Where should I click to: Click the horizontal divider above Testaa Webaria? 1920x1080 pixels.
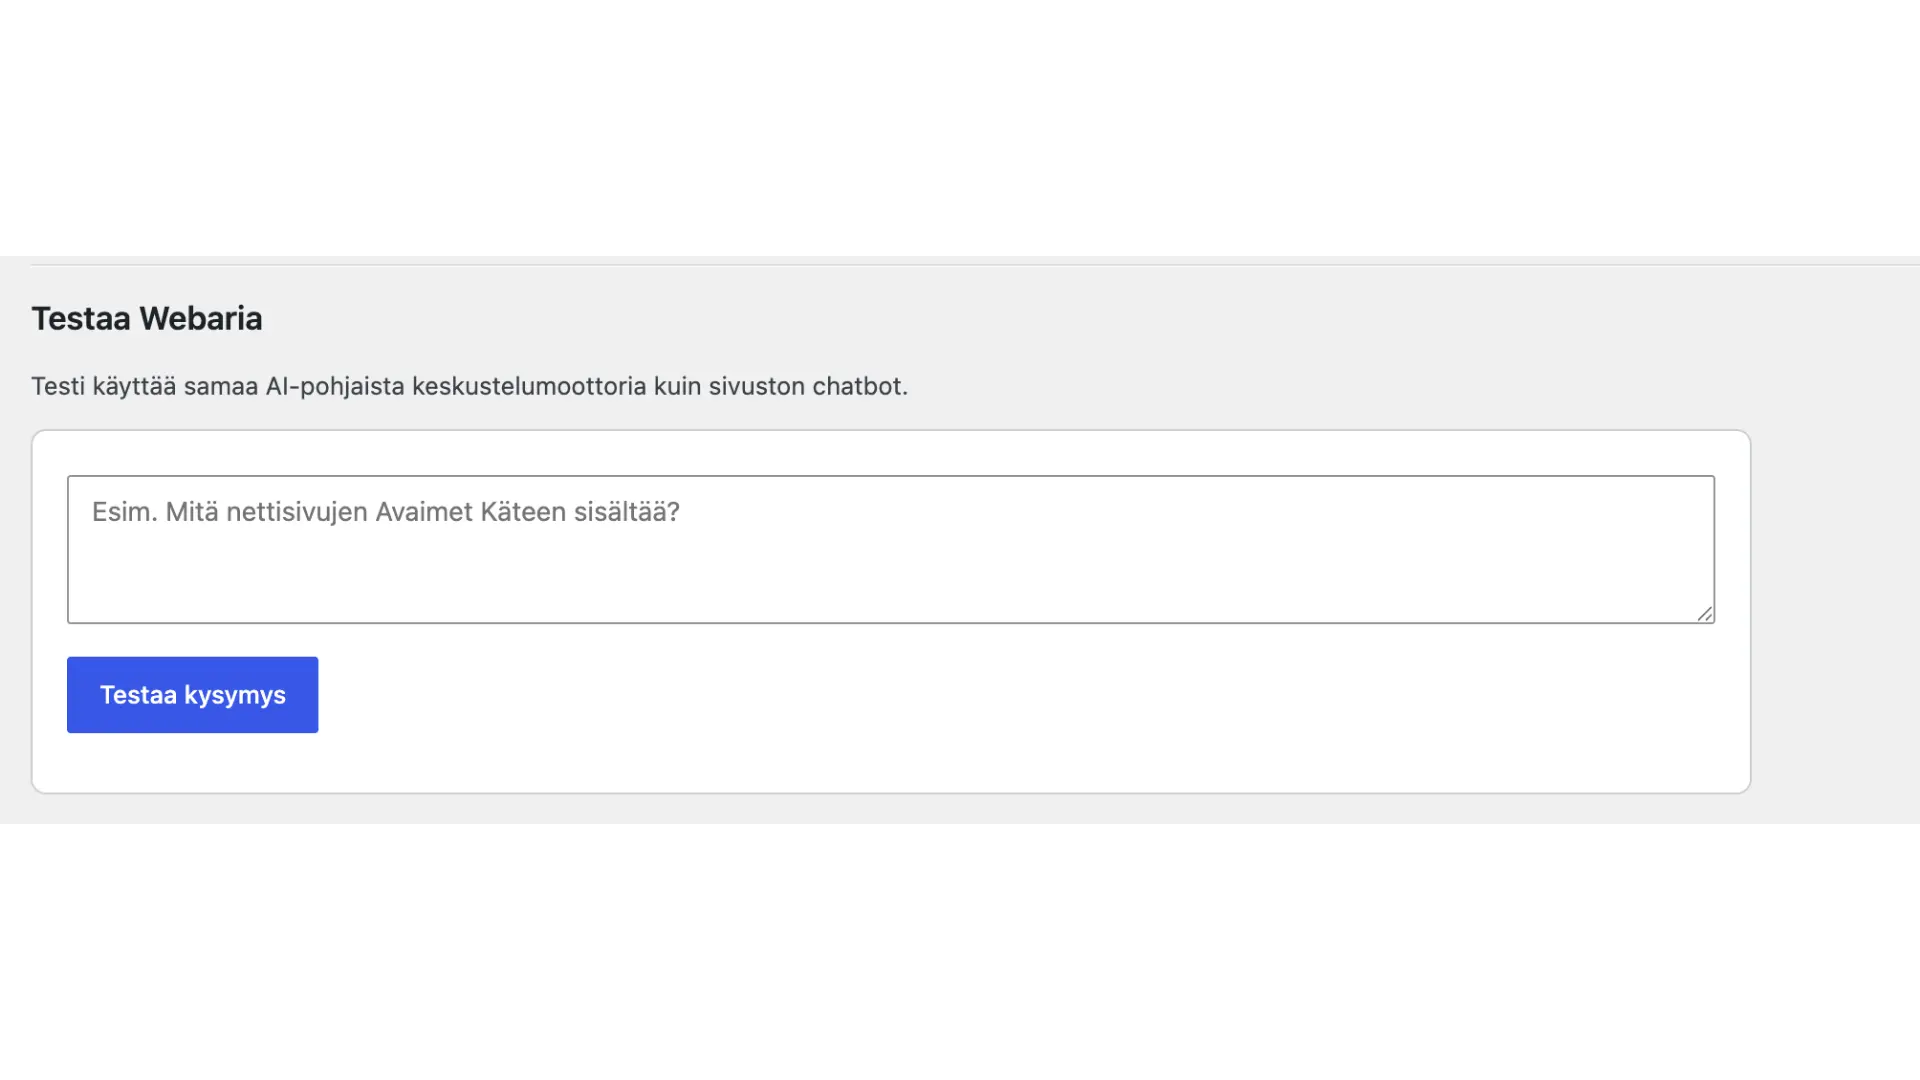click(x=975, y=265)
